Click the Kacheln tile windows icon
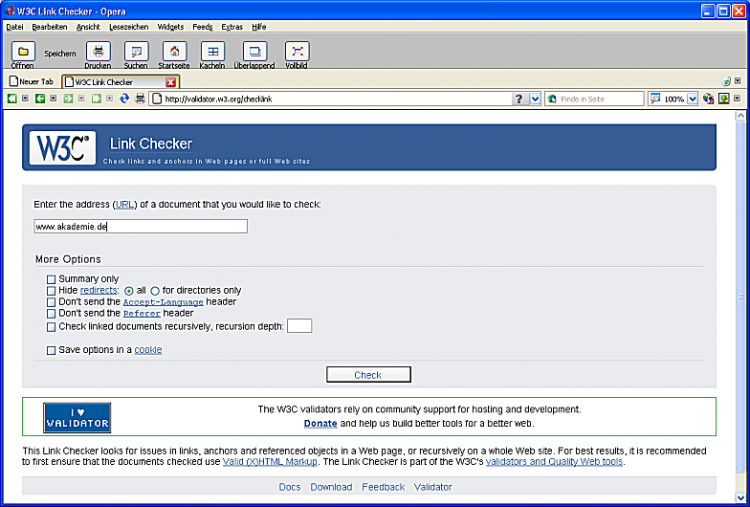The height and width of the screenshot is (507, 750). coord(212,51)
